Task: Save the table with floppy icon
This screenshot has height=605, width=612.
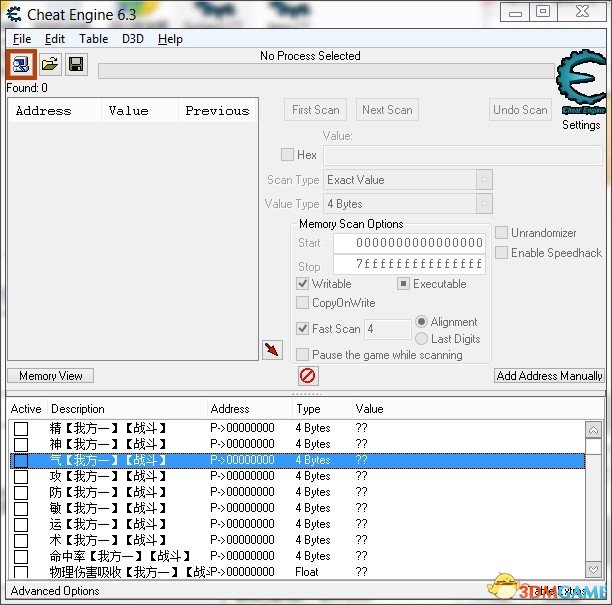Action: point(76,64)
